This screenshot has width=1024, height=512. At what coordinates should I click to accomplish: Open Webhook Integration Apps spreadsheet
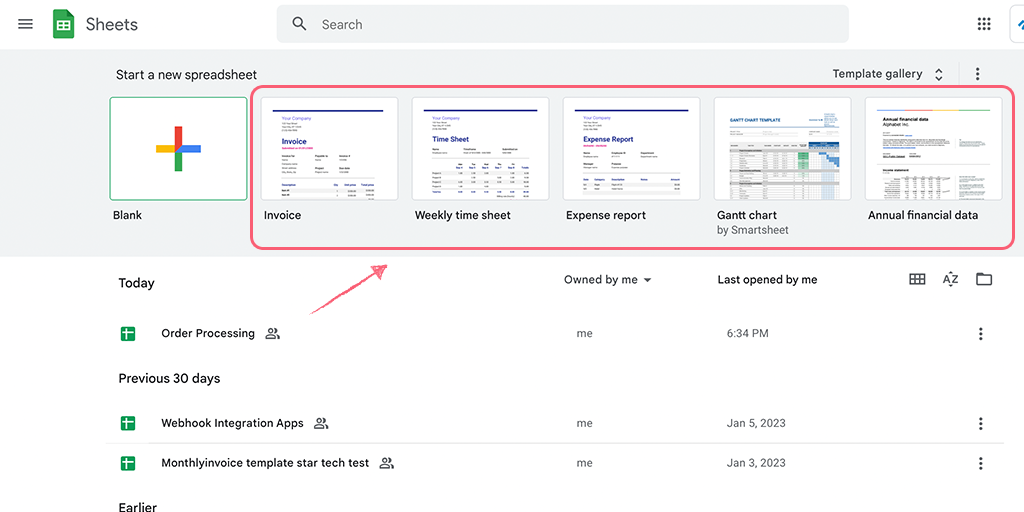[x=232, y=423]
